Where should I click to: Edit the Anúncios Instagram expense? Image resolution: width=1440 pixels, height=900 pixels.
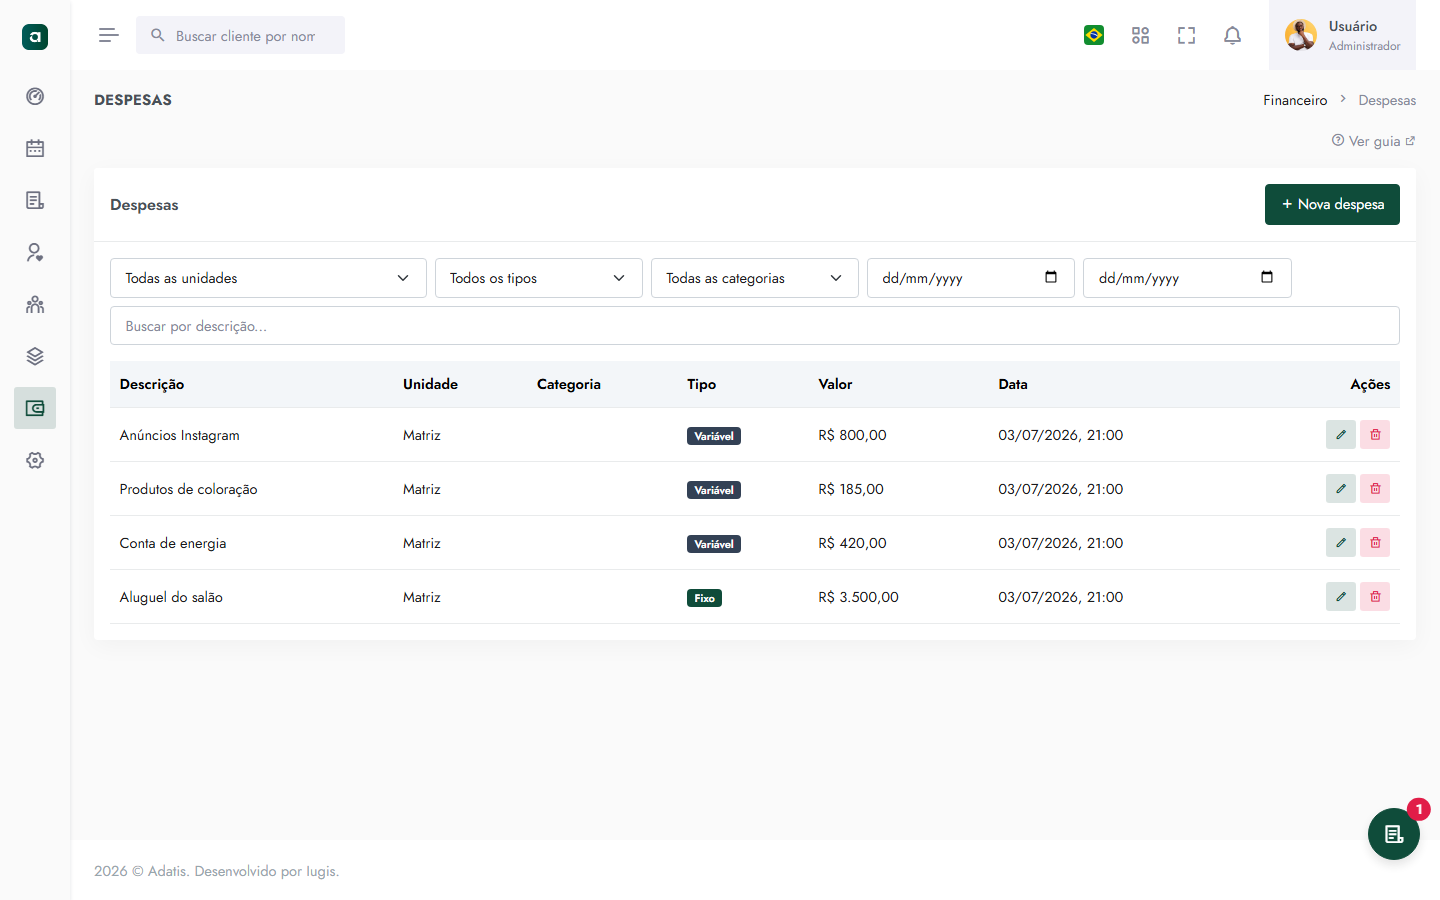click(x=1341, y=435)
